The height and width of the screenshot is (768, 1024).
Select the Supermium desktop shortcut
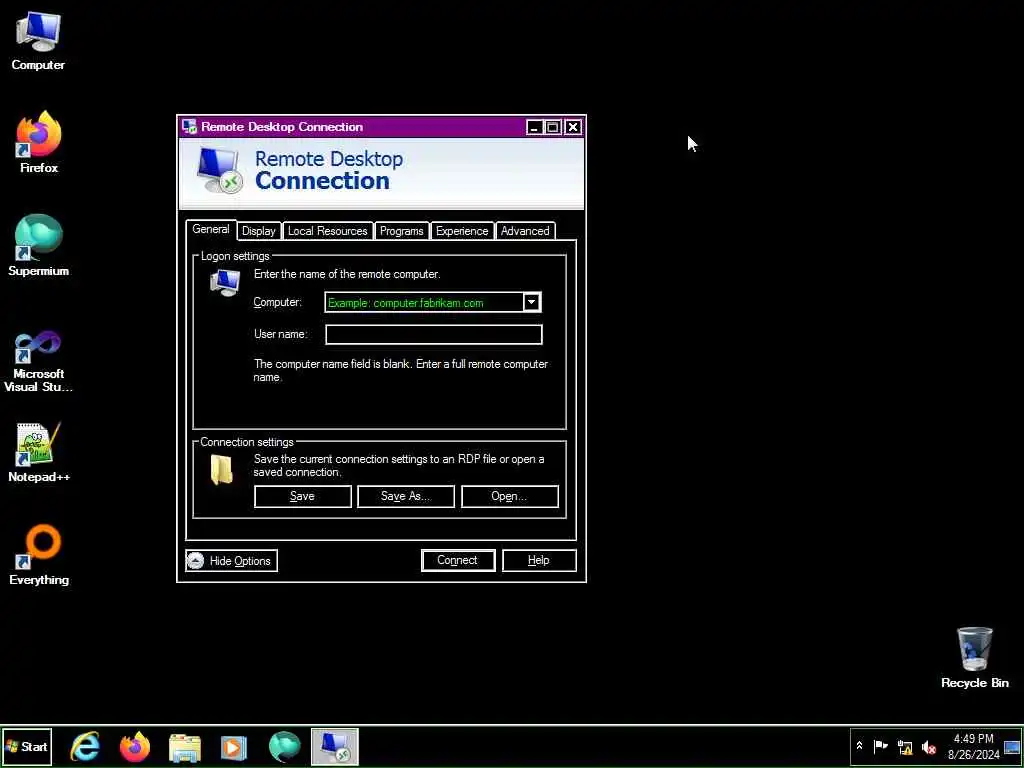coord(39,245)
